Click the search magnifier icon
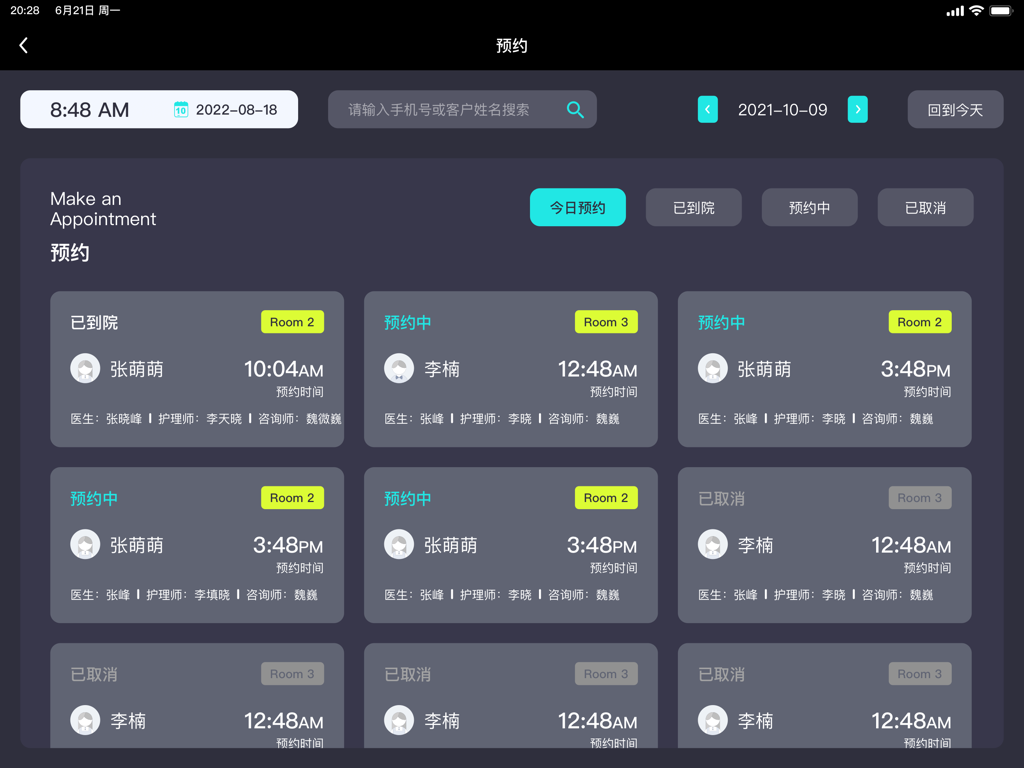1024x768 pixels. tap(575, 109)
